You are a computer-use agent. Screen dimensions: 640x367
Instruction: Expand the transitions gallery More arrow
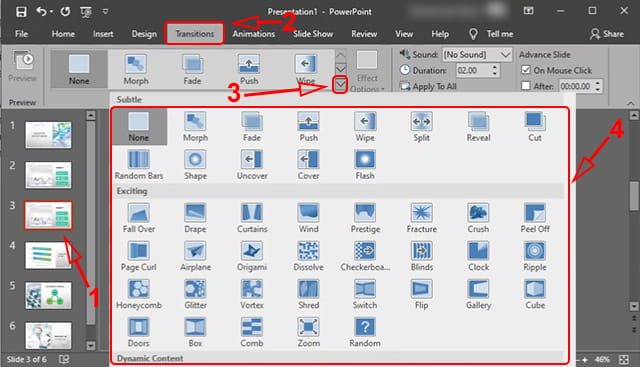click(340, 85)
